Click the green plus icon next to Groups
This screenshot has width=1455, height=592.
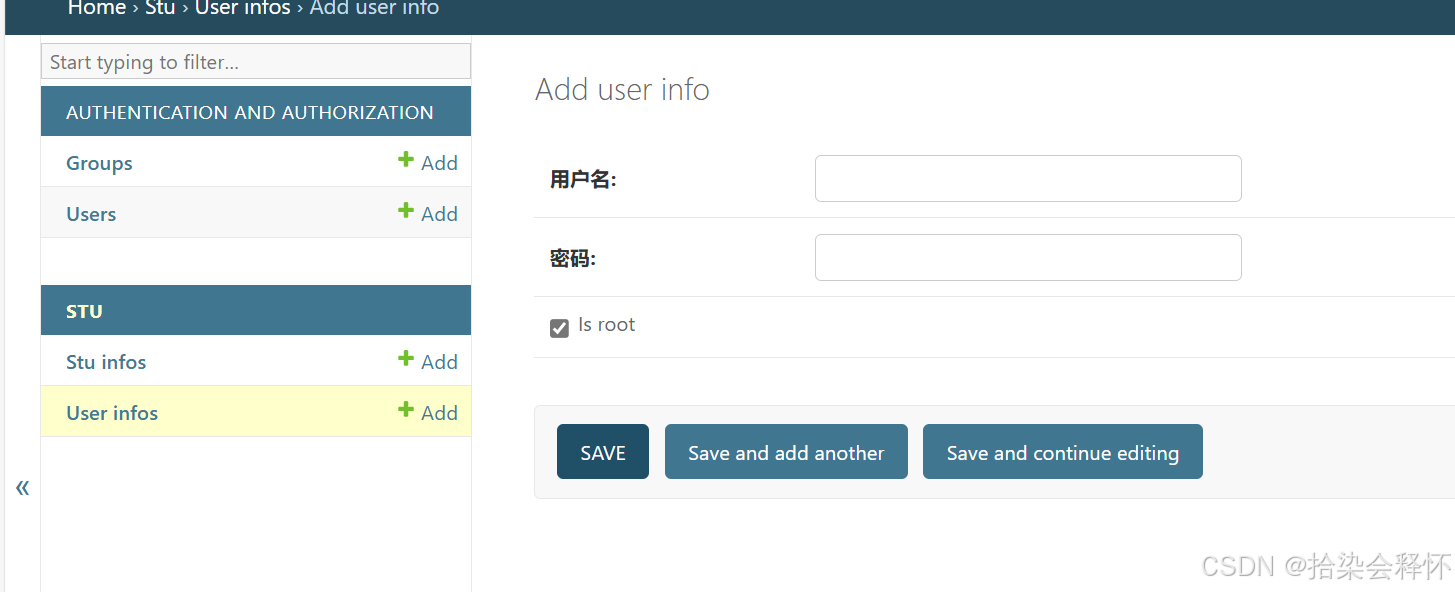(x=405, y=160)
